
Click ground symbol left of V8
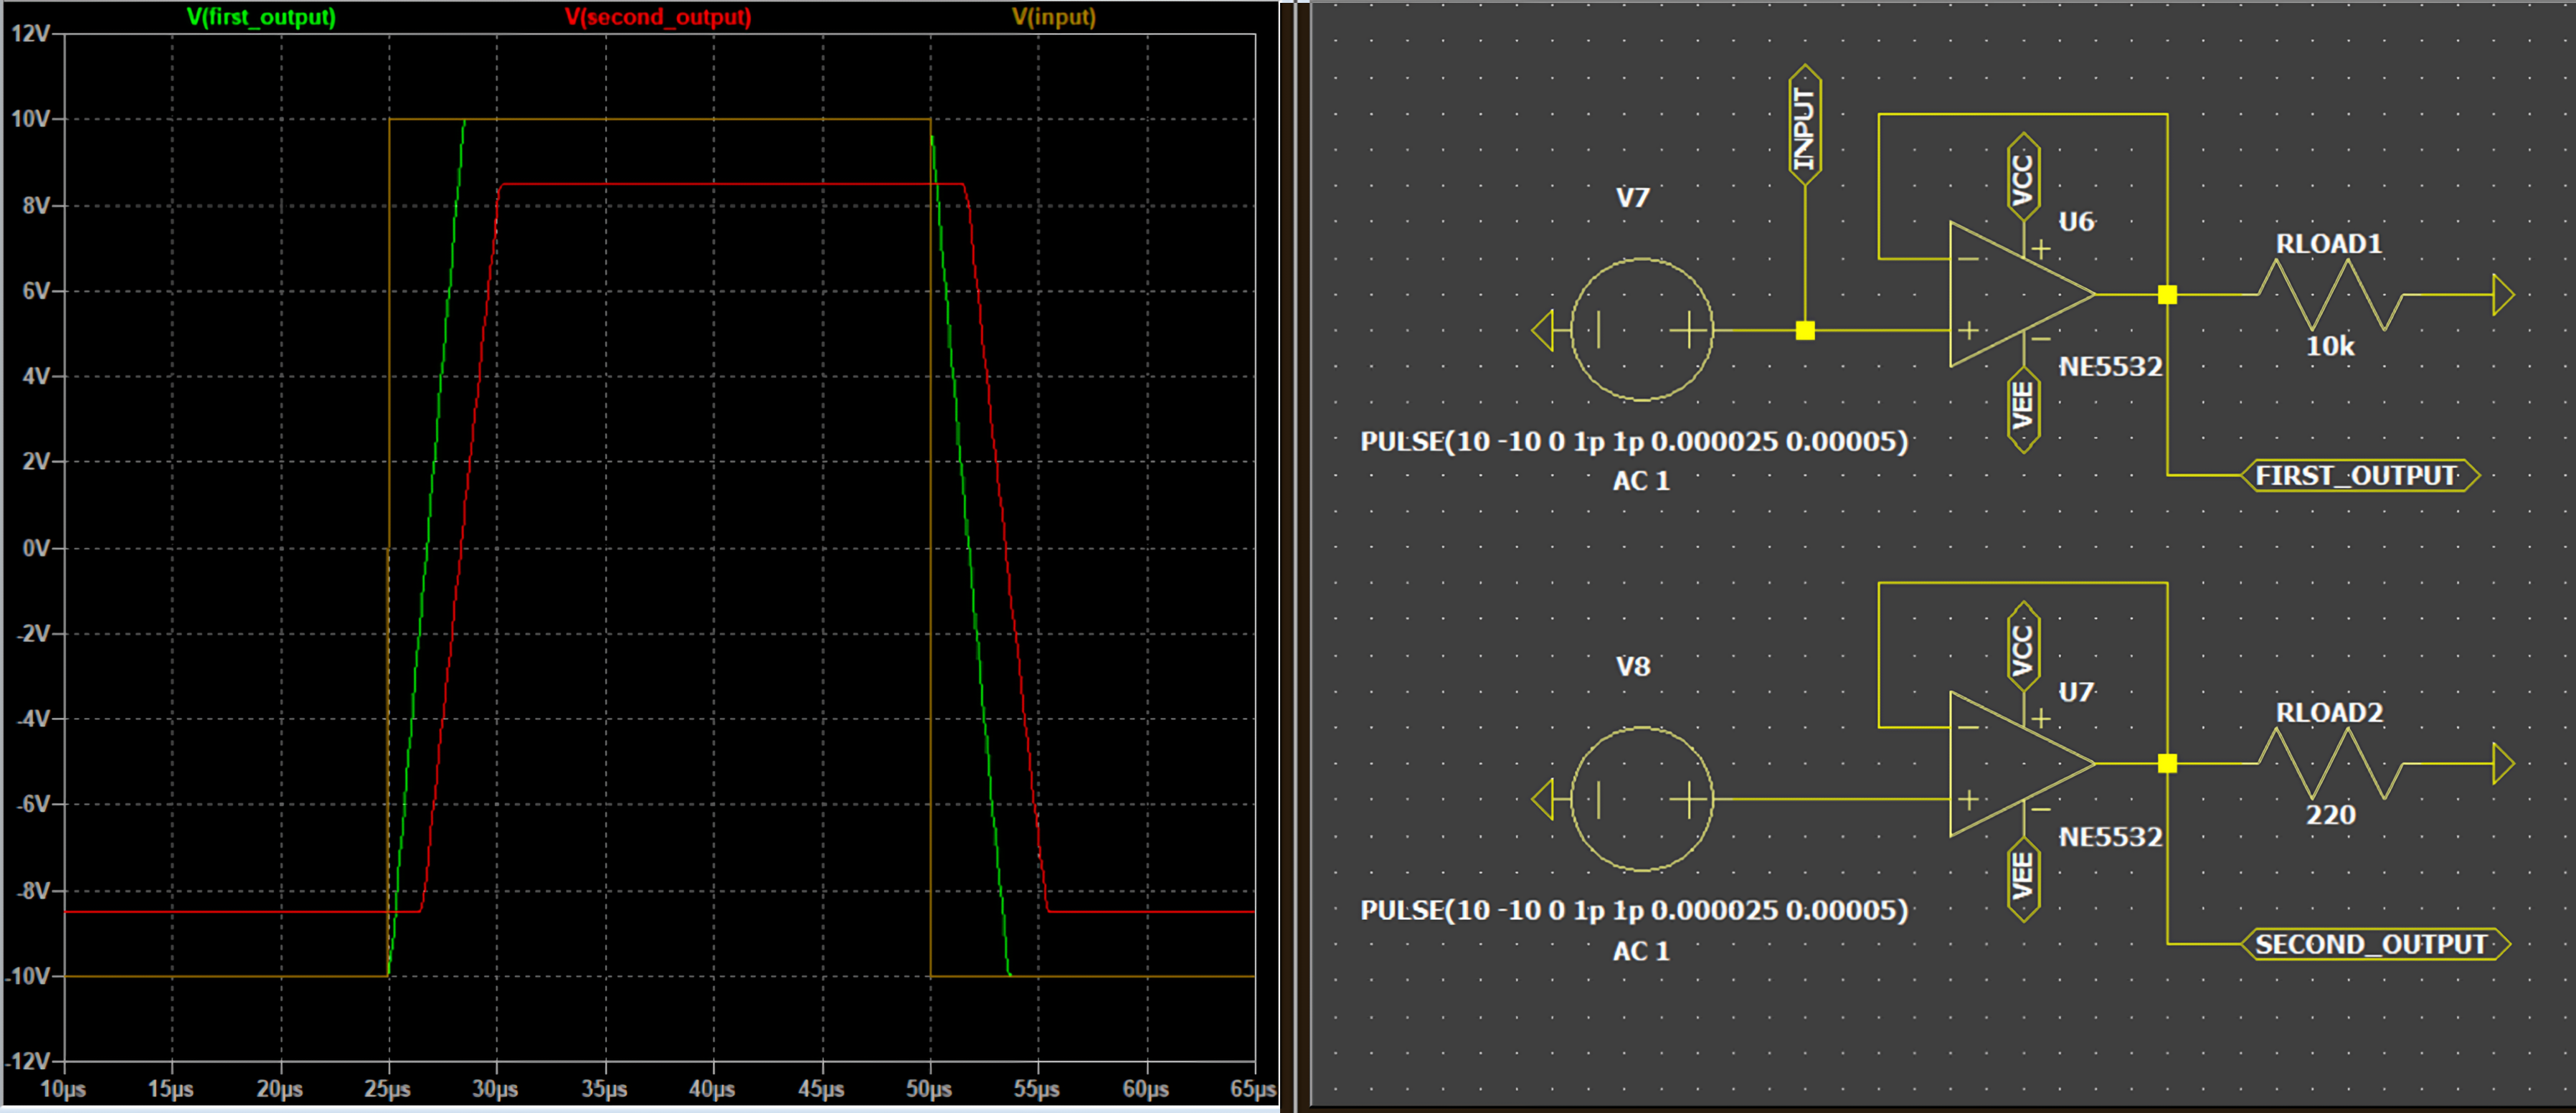click(1543, 799)
